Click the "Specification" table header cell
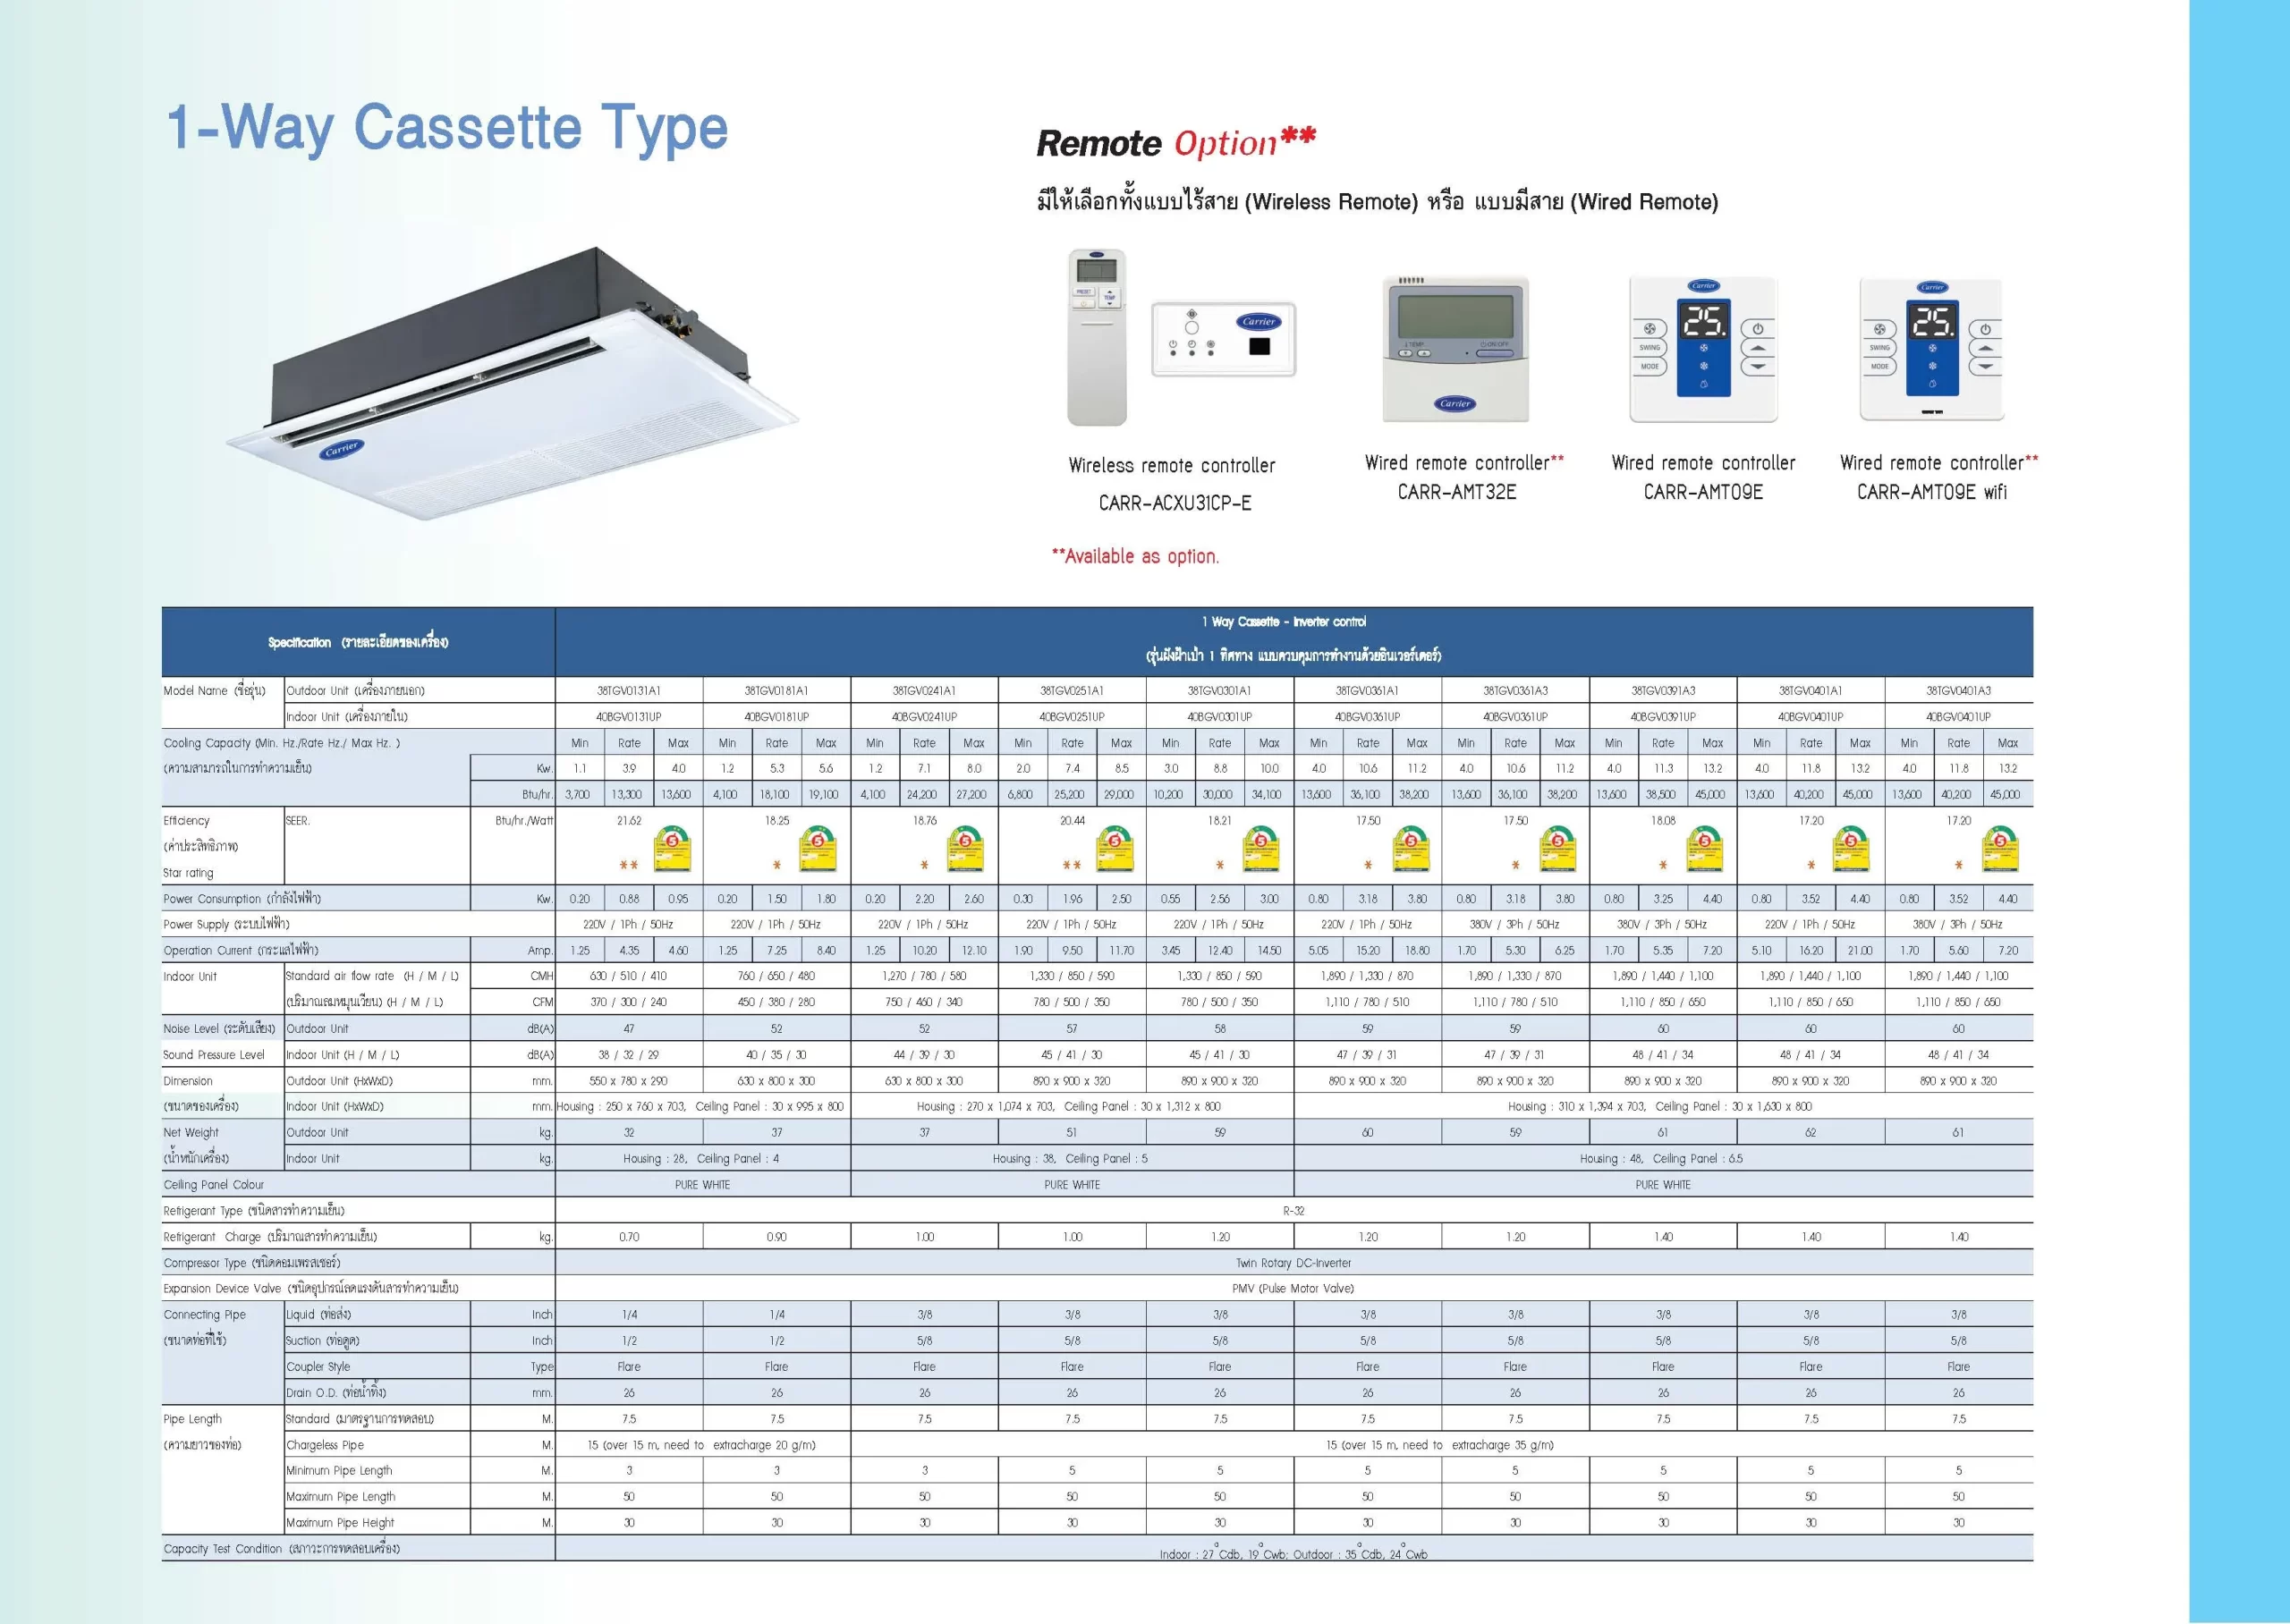The height and width of the screenshot is (1624, 2290). tap(358, 642)
